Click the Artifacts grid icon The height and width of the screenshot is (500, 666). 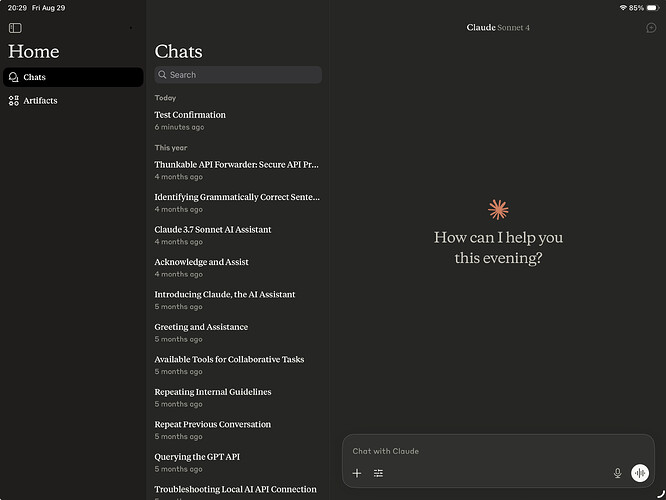point(14,101)
